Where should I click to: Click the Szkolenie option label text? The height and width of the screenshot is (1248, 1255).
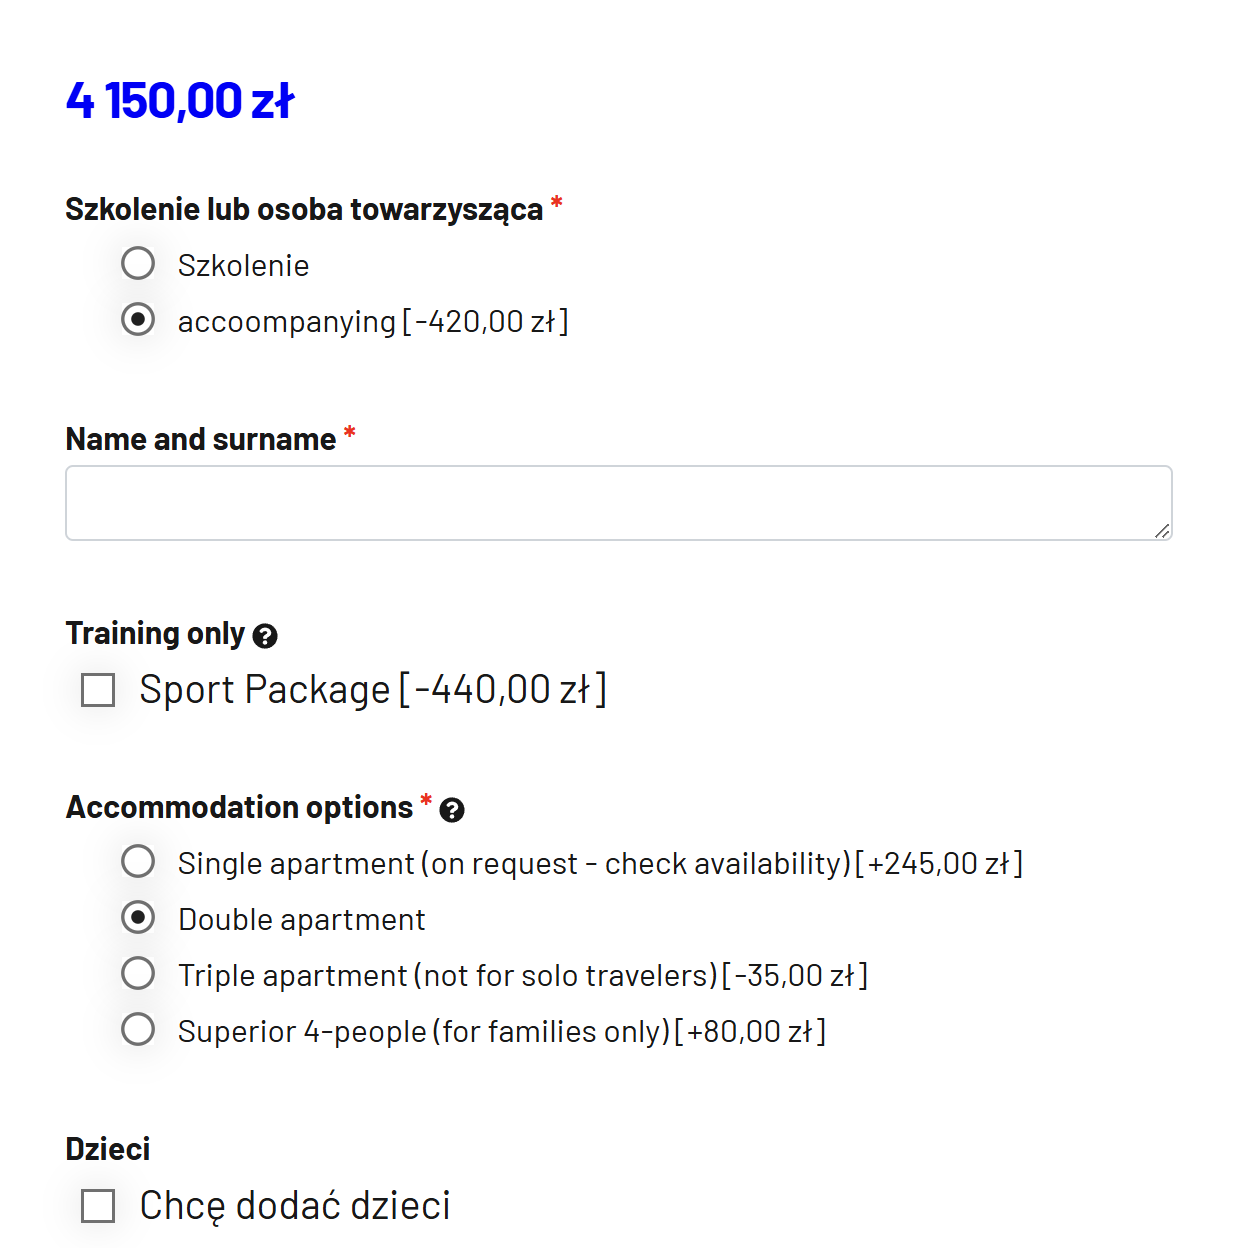click(244, 266)
